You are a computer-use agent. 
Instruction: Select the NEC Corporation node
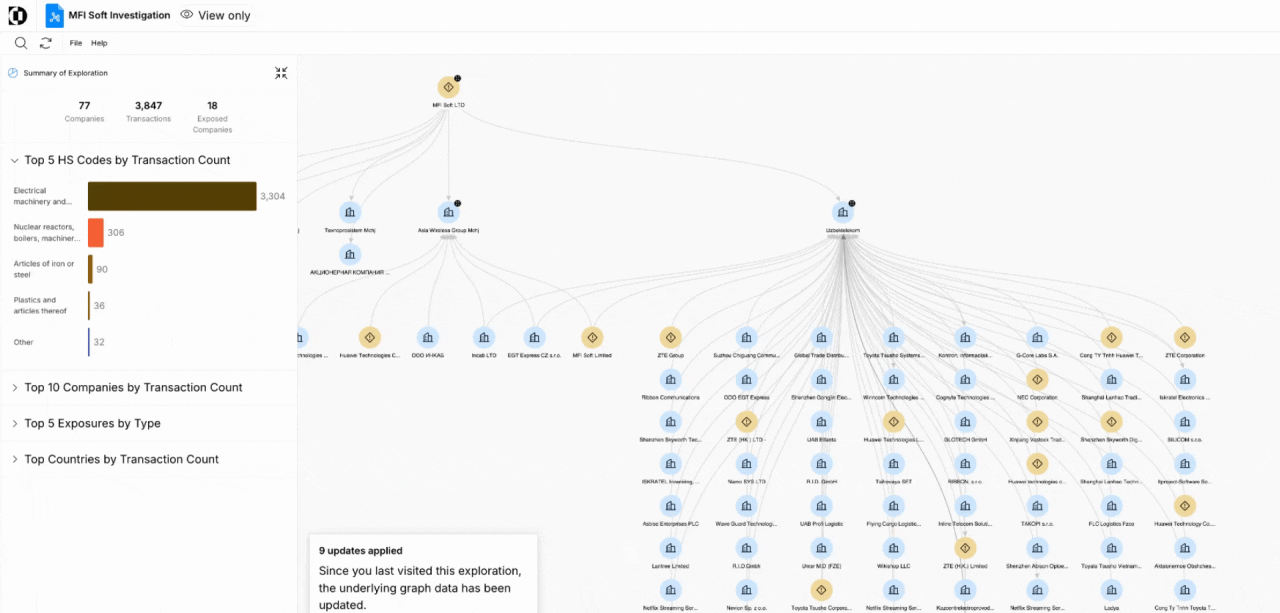pyautogui.click(x=1037, y=380)
